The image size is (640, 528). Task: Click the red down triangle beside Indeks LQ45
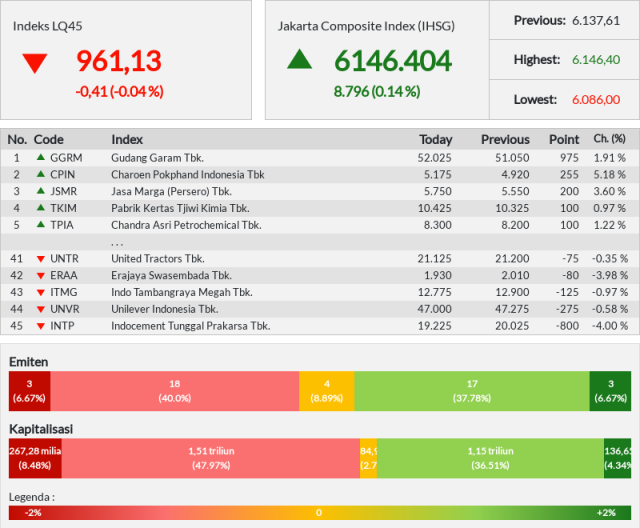[35, 63]
